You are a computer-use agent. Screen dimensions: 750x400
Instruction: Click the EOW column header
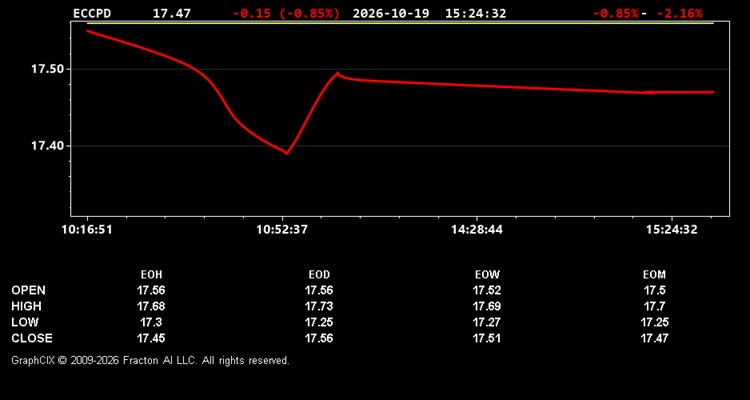pos(487,275)
